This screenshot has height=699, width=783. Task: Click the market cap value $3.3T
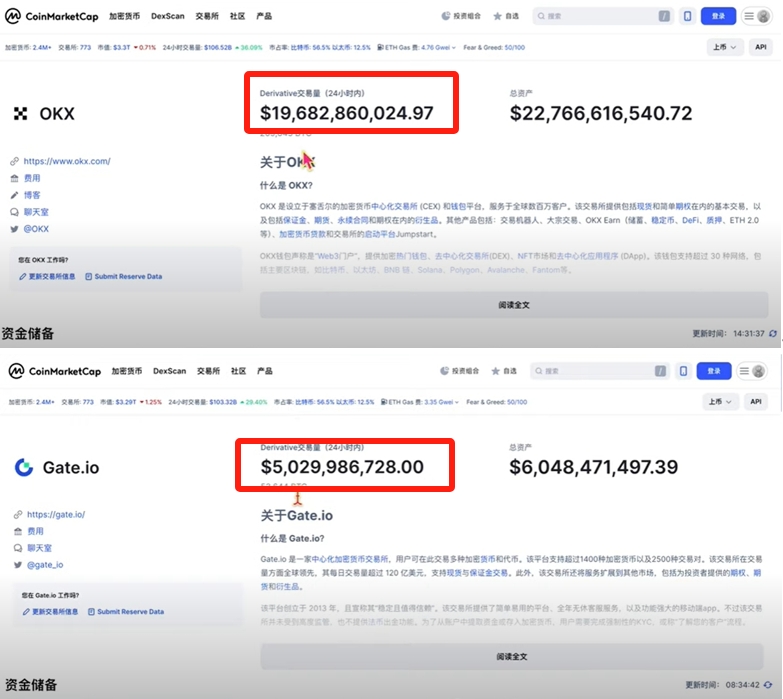121,47
